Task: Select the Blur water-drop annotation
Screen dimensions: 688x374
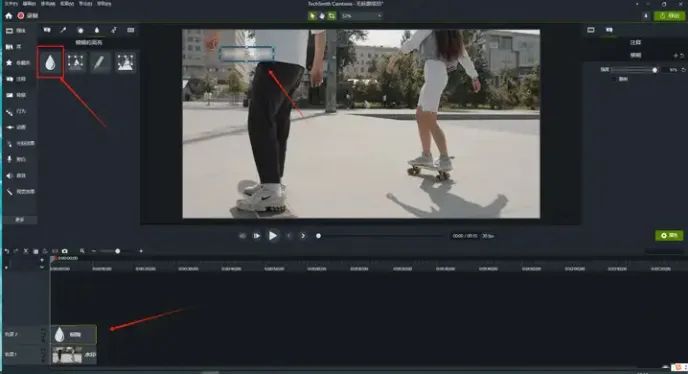Action: (50, 63)
